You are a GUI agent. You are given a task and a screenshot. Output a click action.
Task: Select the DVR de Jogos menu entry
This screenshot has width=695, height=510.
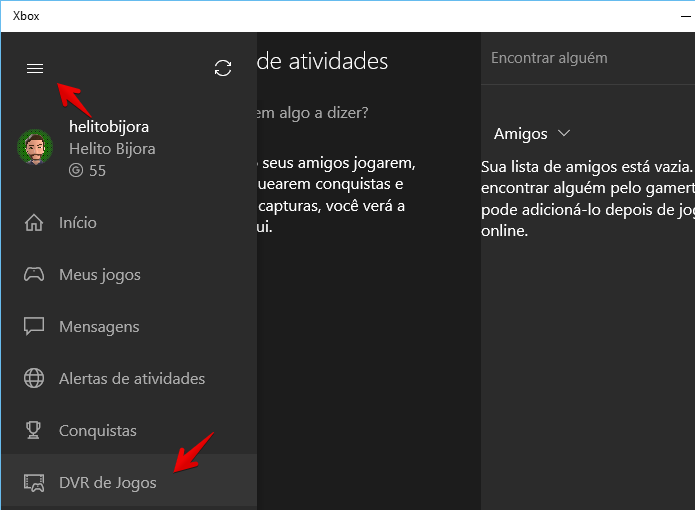[129, 483]
